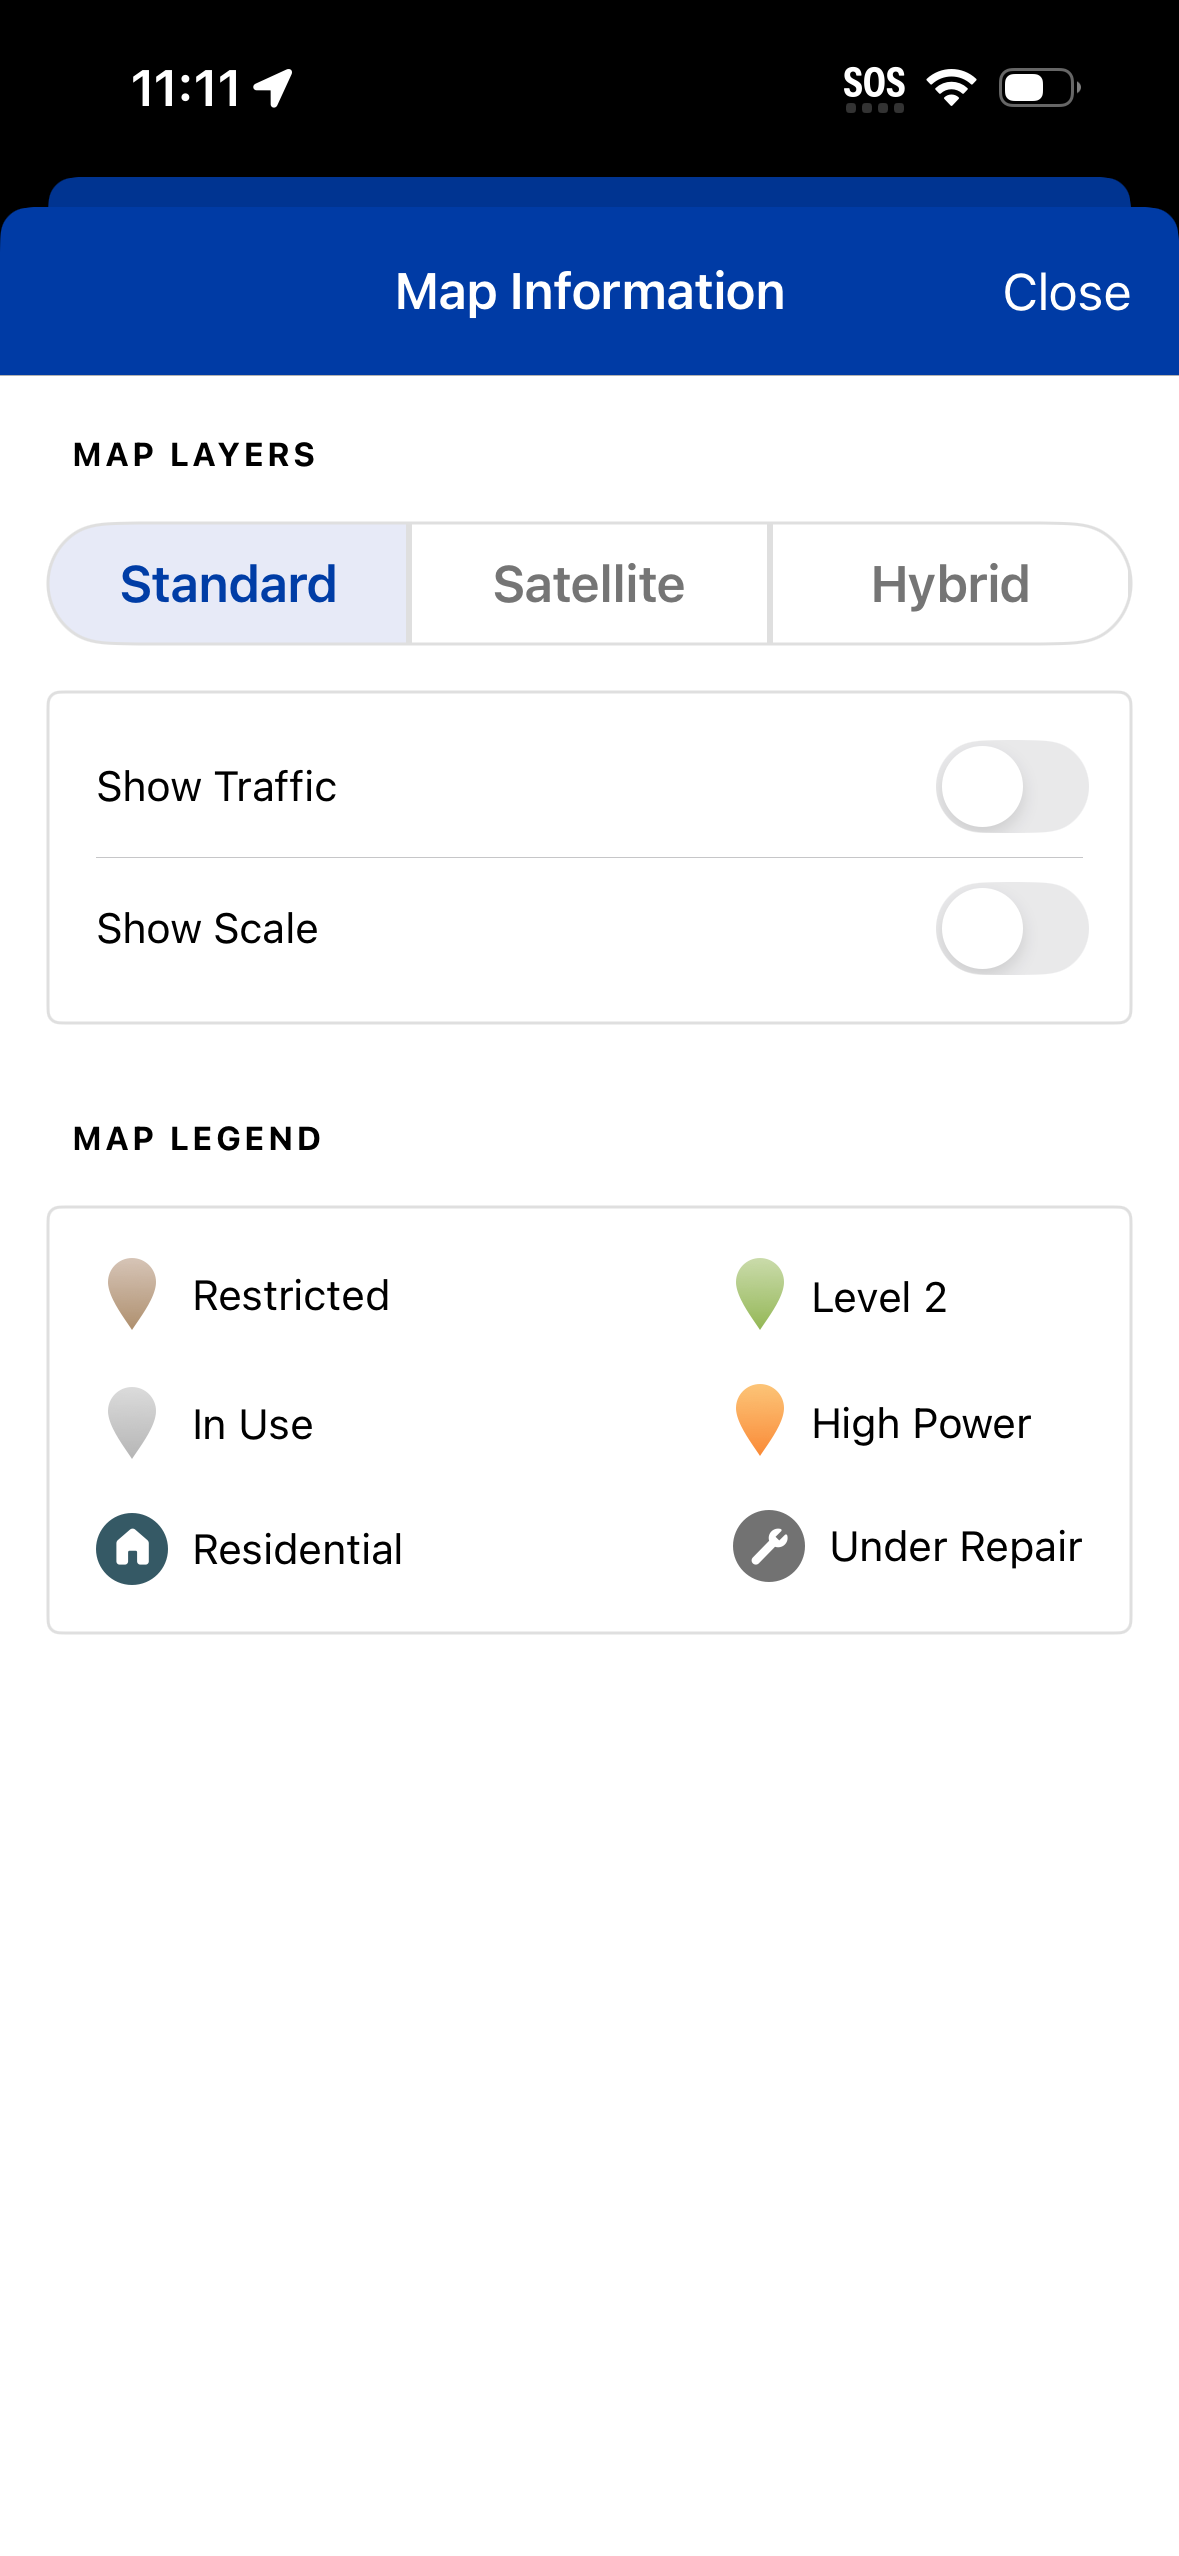Tap the gray In Use pin icon

point(132,1421)
